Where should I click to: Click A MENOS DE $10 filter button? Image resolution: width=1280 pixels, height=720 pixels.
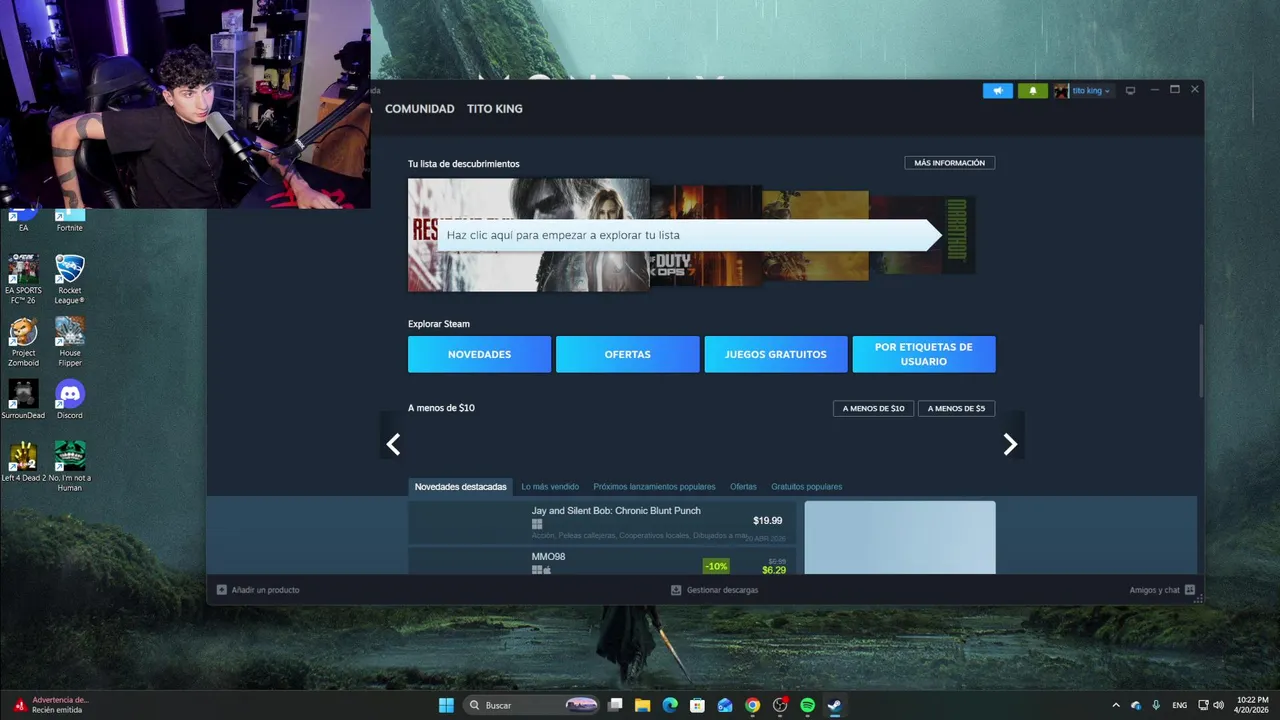click(873, 408)
